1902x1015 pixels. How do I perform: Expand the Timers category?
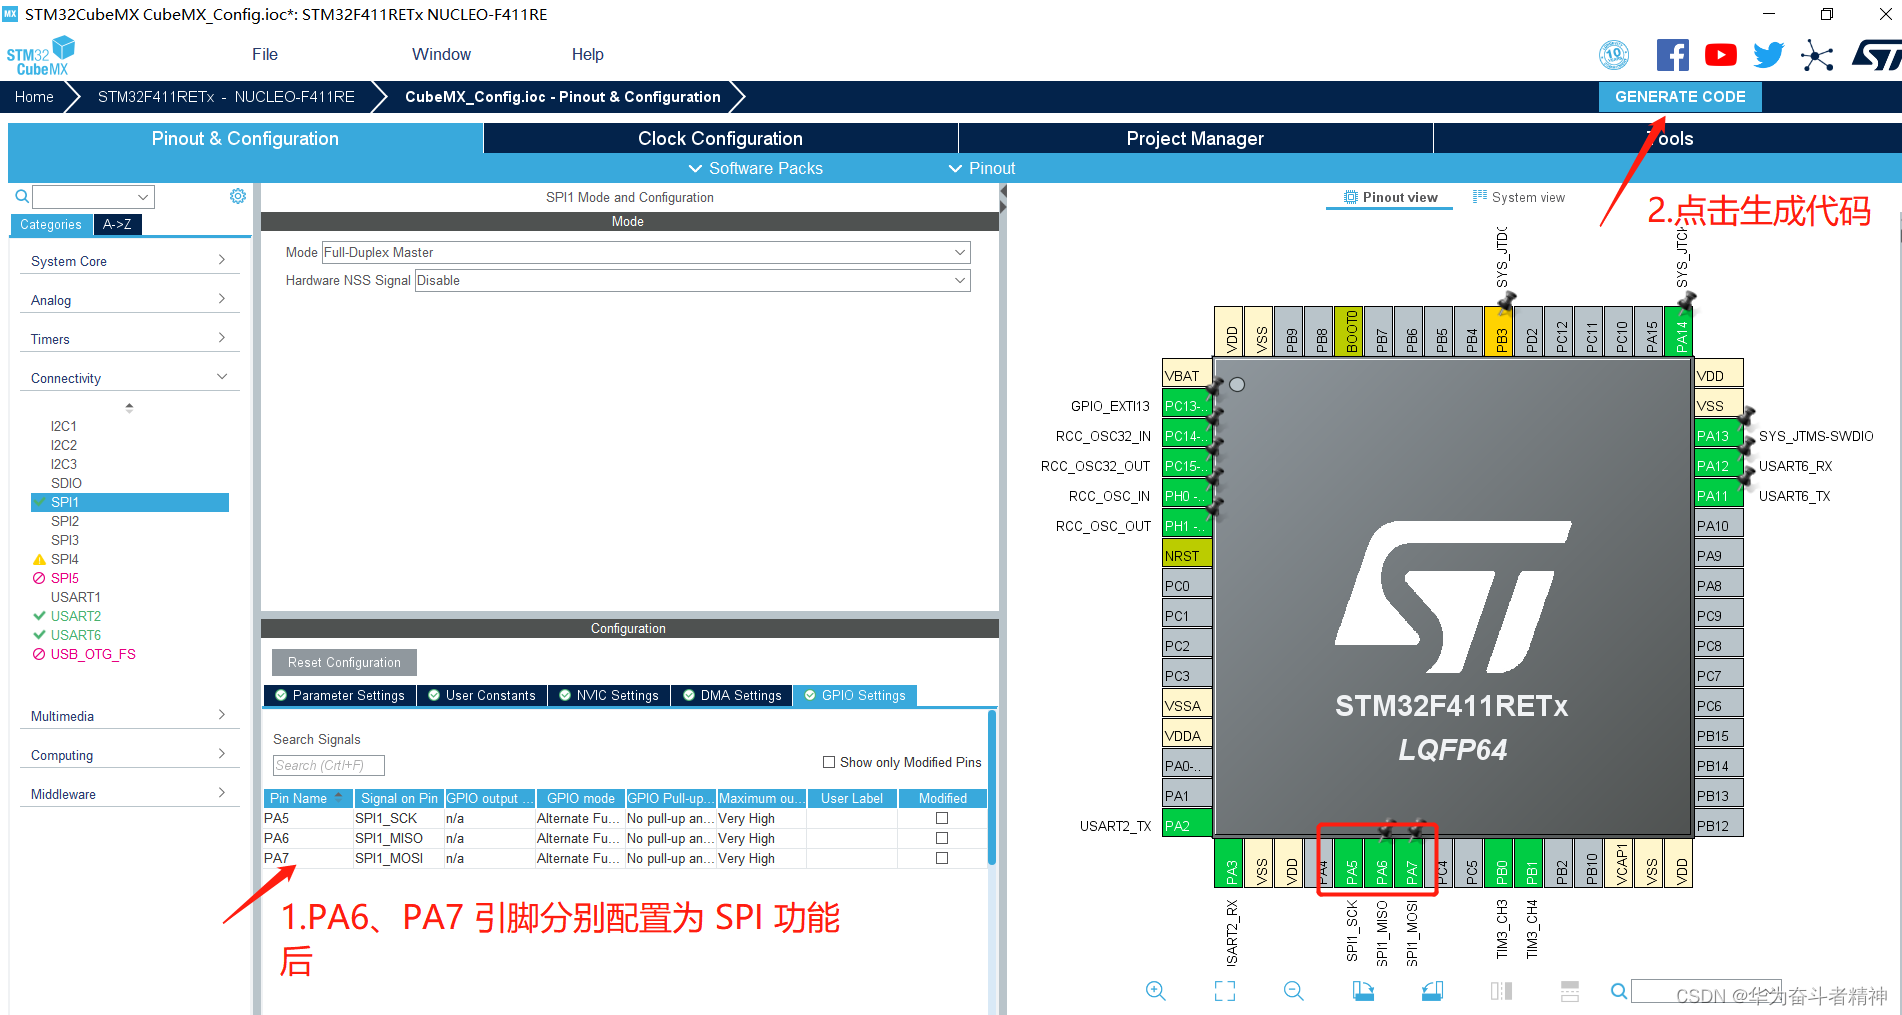pos(129,339)
